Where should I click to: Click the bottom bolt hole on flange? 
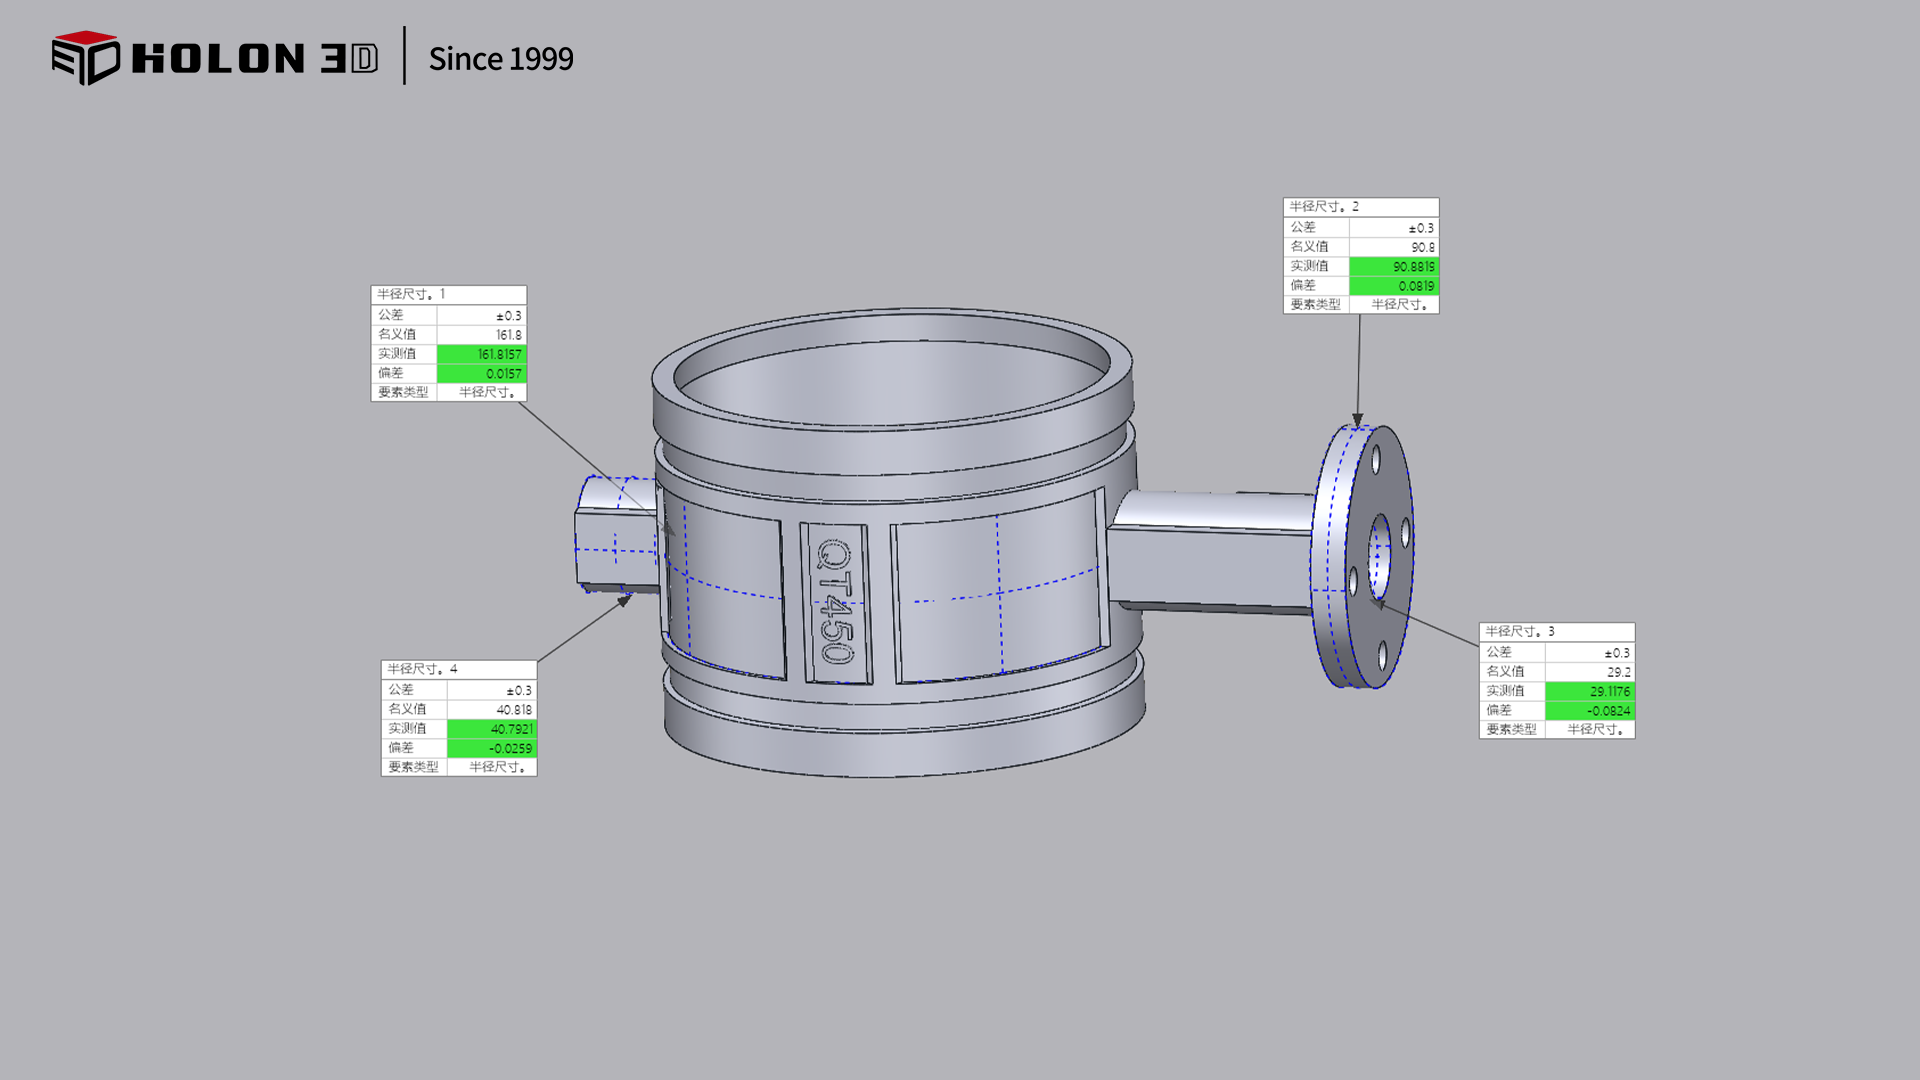1382,655
